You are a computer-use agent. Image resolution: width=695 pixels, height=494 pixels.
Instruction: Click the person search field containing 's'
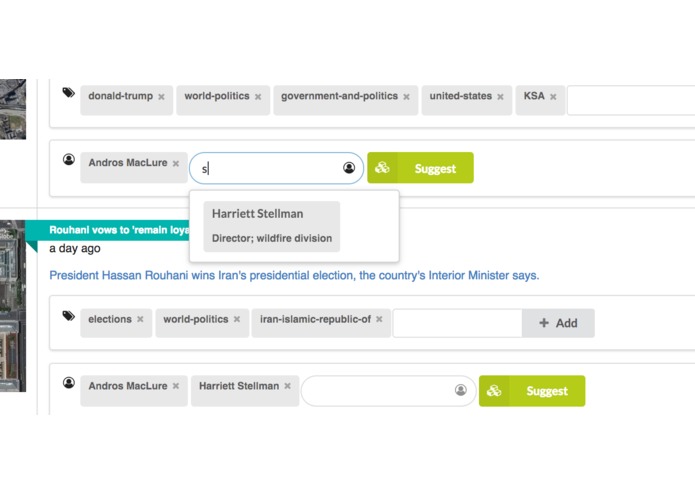(x=277, y=168)
